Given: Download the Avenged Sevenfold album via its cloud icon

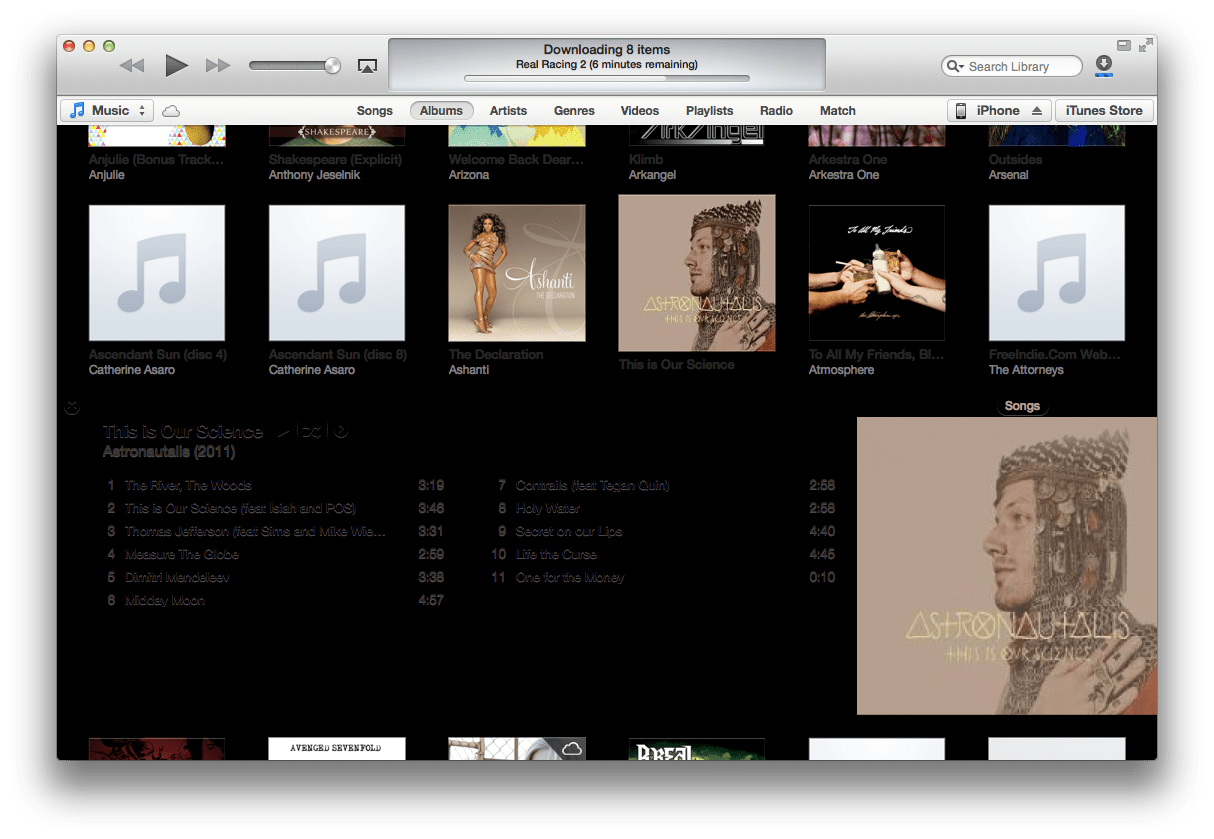Looking at the screenshot, I should (572, 746).
